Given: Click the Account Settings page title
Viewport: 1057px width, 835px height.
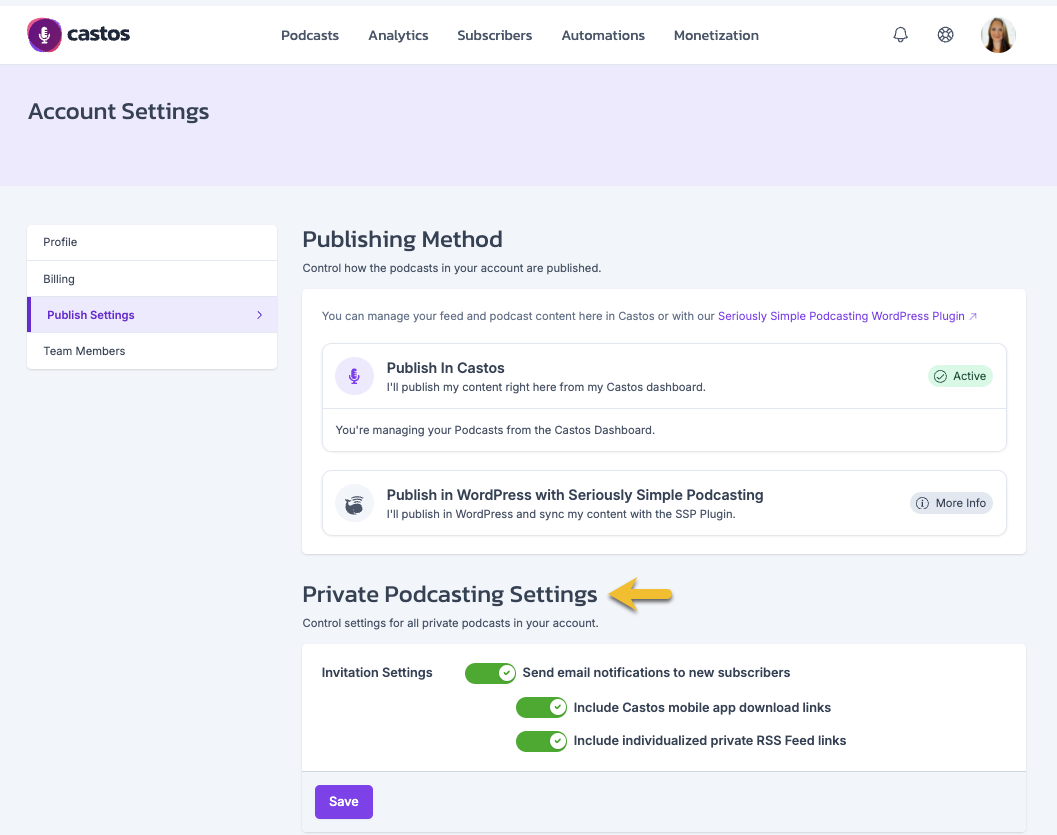Looking at the screenshot, I should tap(119, 111).
